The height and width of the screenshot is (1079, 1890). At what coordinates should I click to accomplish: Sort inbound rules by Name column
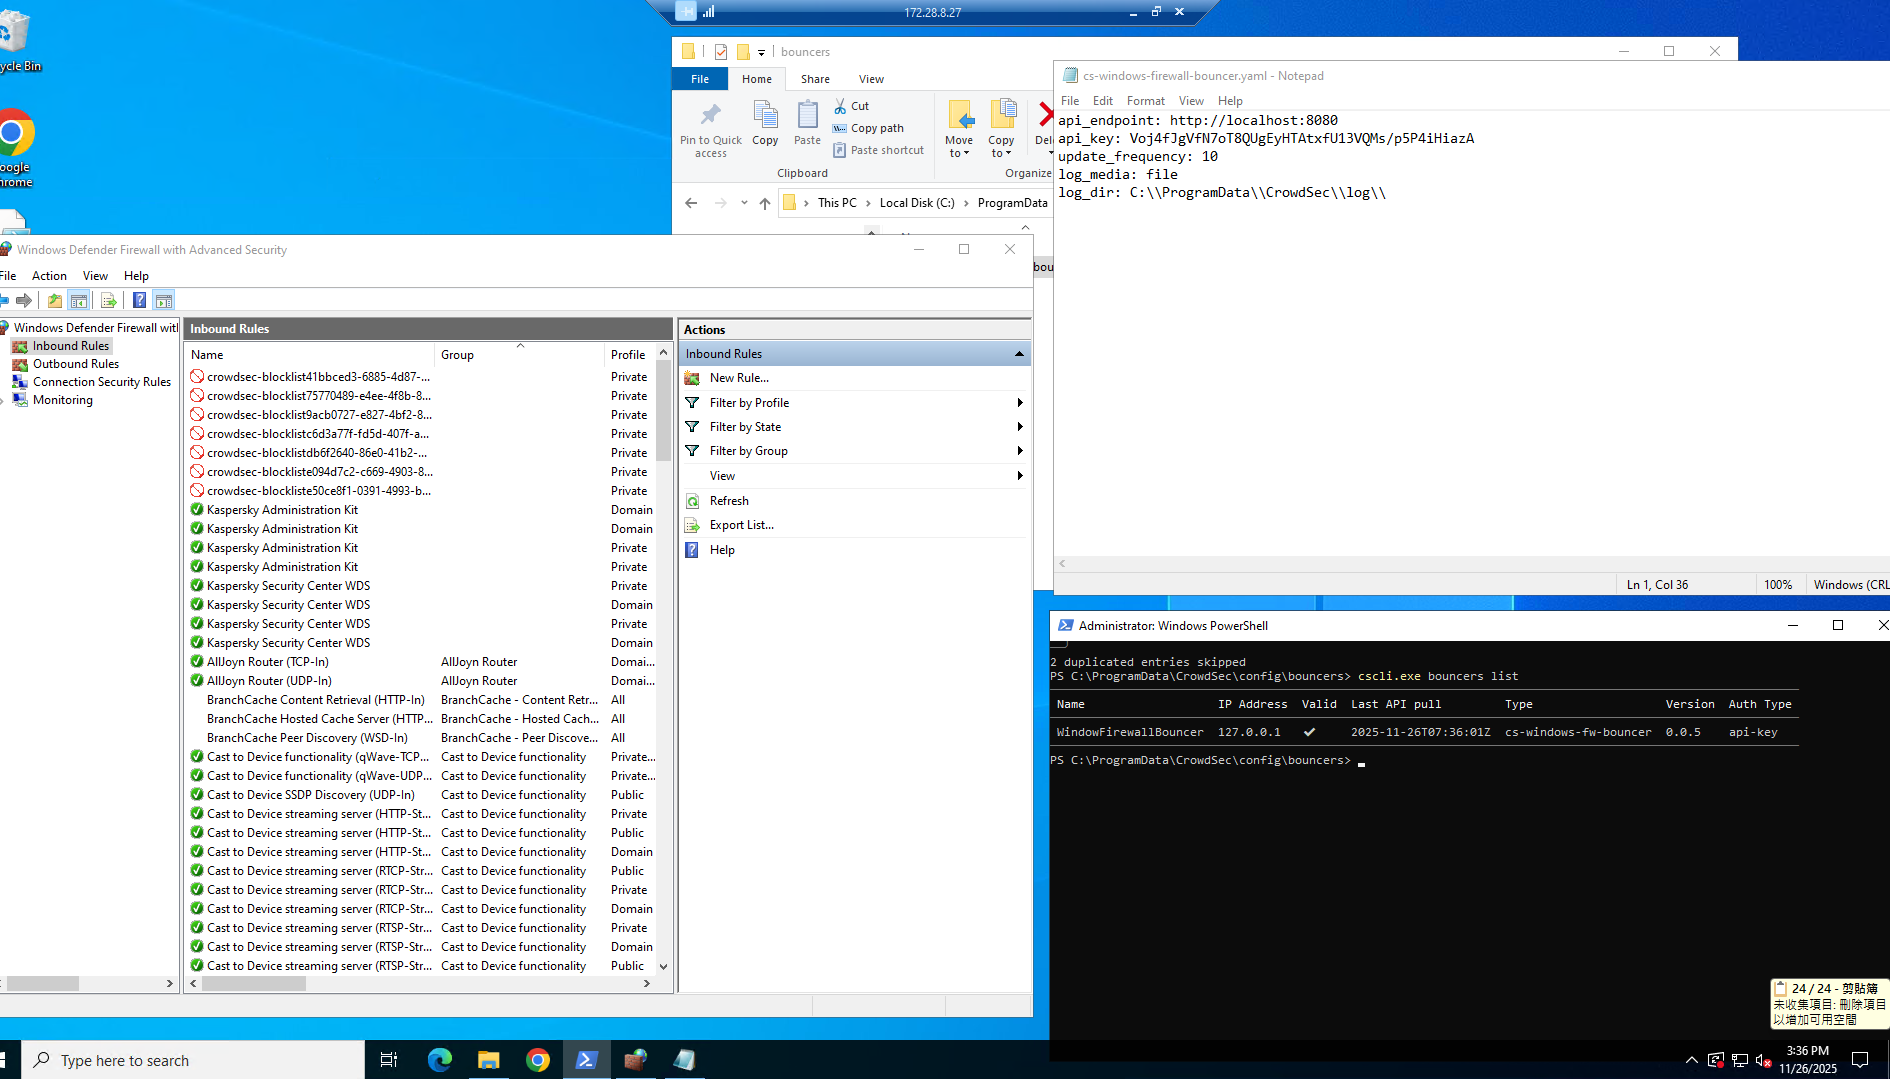point(309,355)
